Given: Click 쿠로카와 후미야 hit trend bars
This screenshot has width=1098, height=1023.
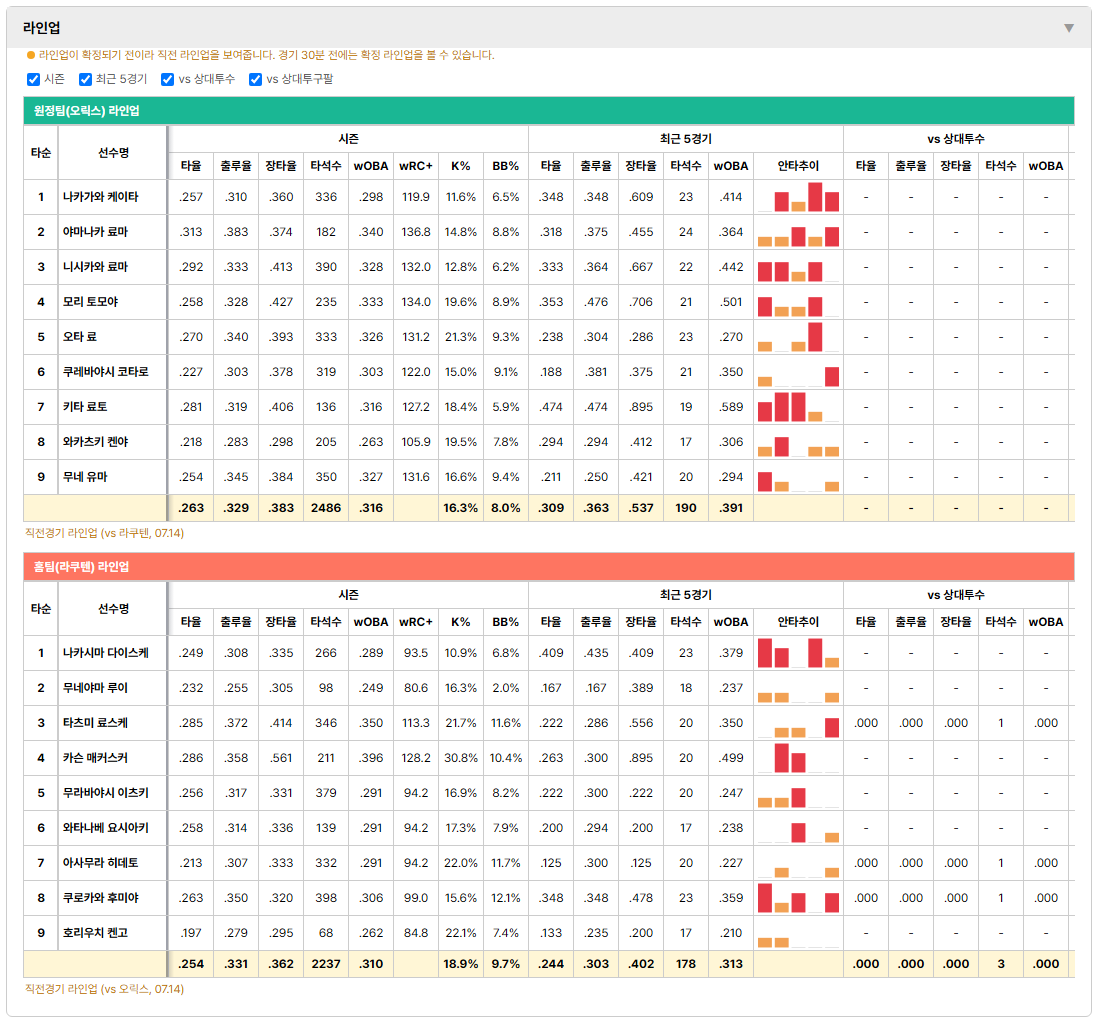Looking at the screenshot, I should pyautogui.click(x=798, y=898).
